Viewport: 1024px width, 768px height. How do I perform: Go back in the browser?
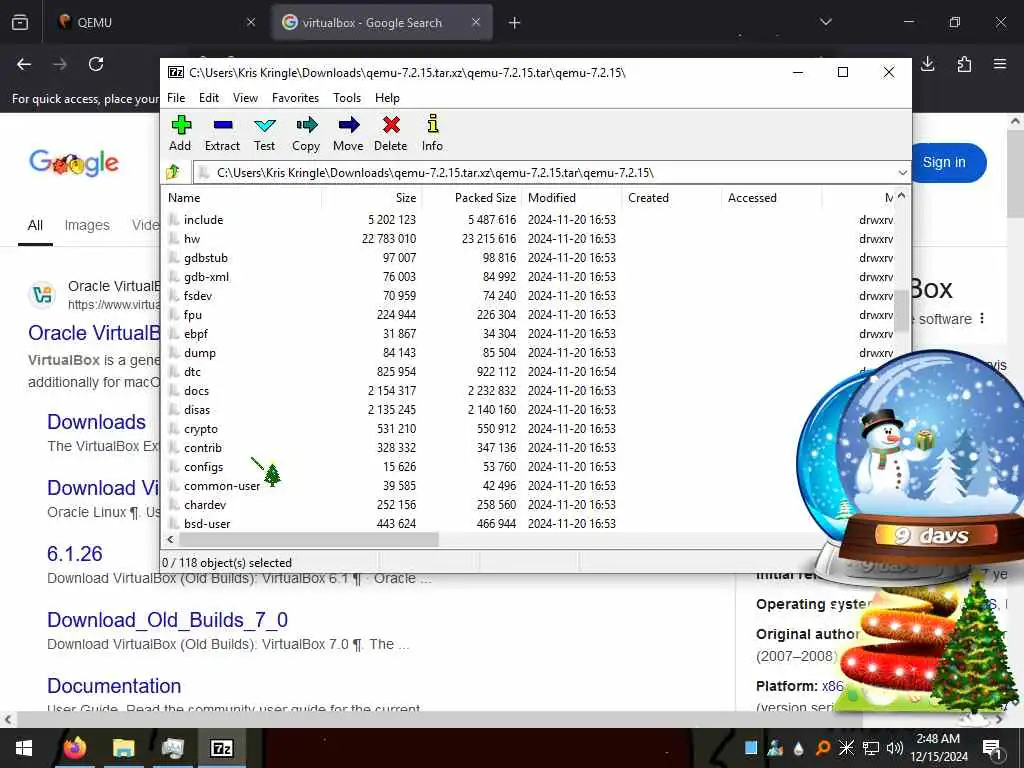(24, 64)
